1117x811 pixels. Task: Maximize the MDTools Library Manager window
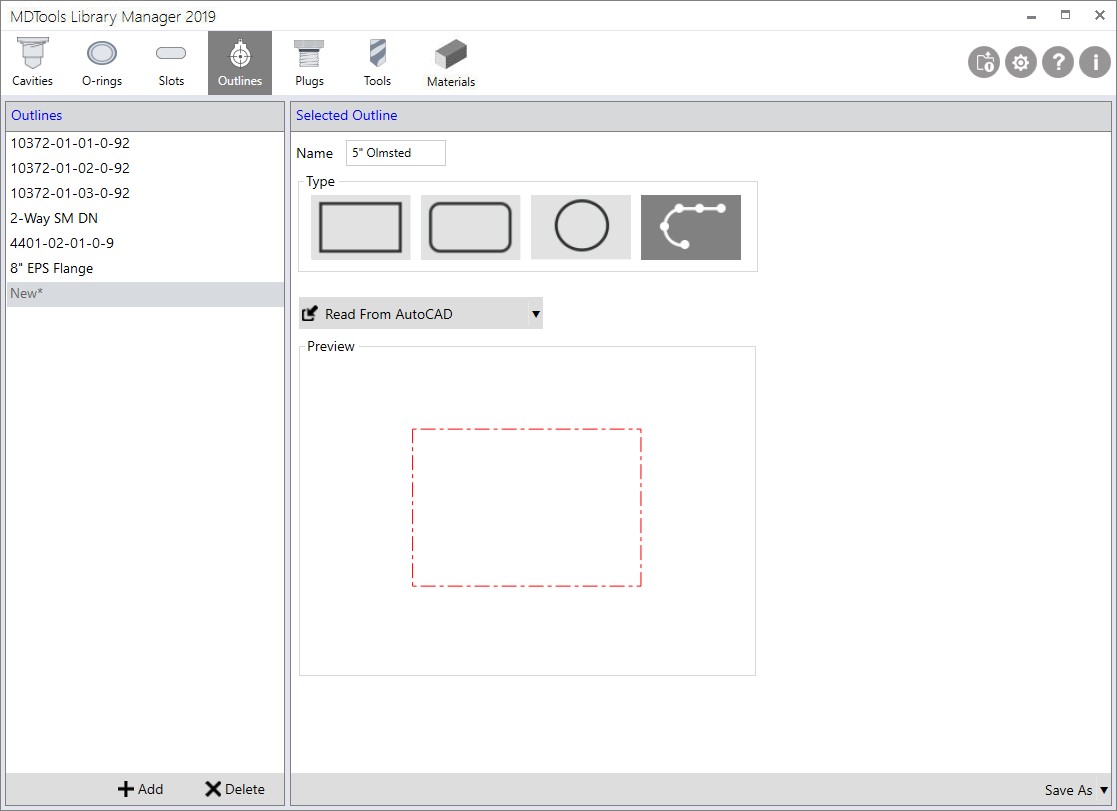[1065, 16]
